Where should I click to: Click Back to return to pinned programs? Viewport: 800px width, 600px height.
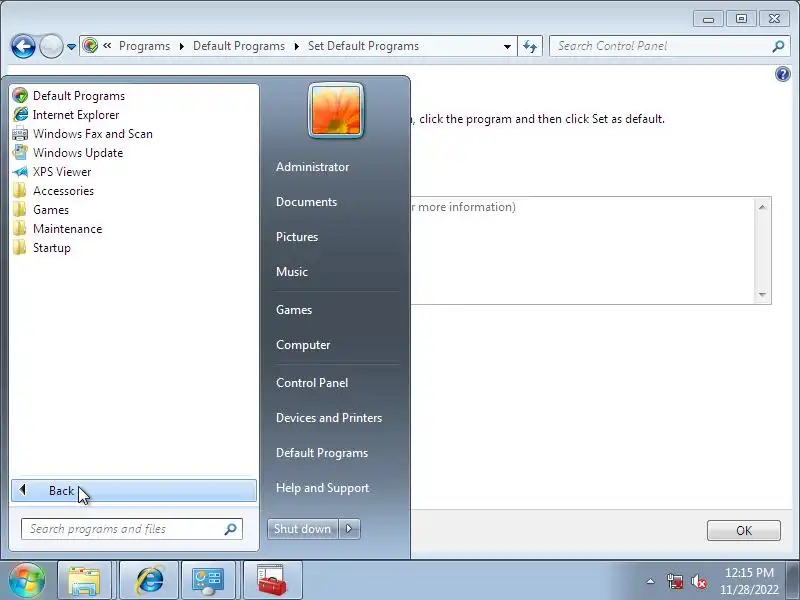point(134,490)
